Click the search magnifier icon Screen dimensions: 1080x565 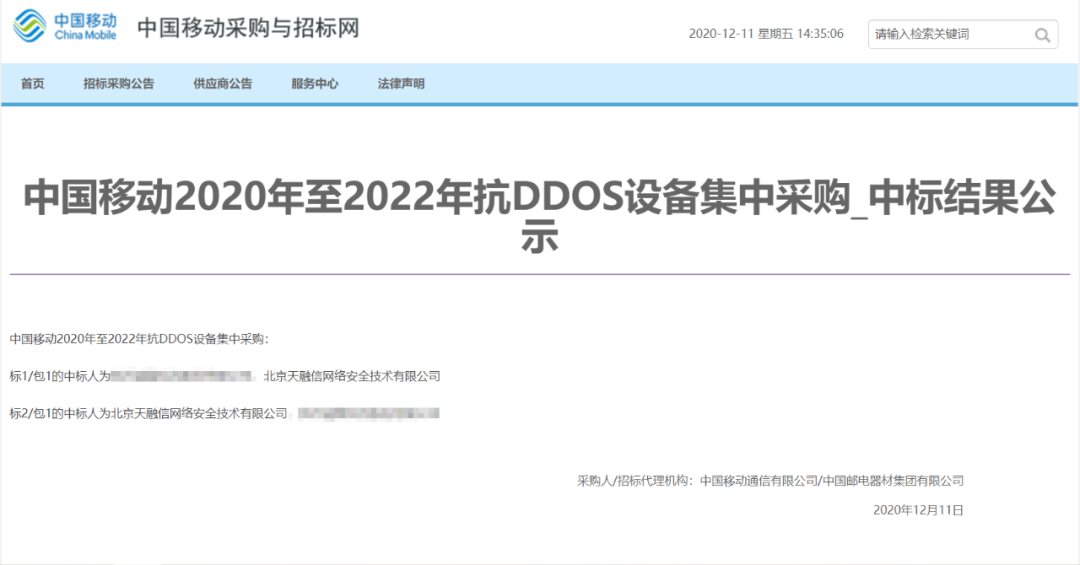click(x=1042, y=34)
